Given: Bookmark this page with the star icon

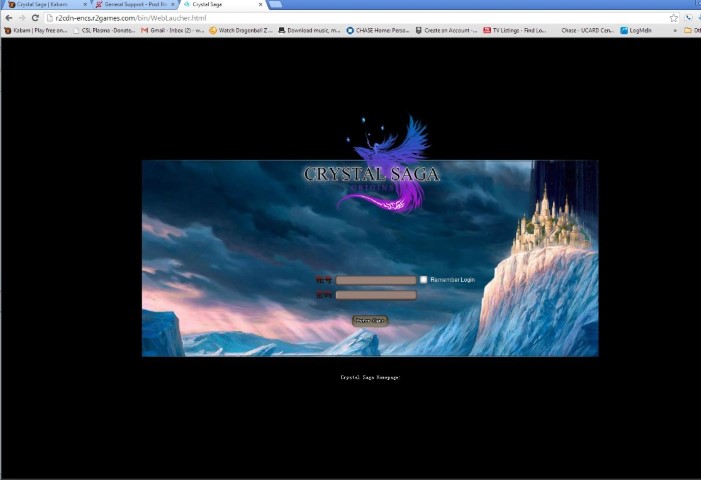Looking at the screenshot, I should pos(673,18).
